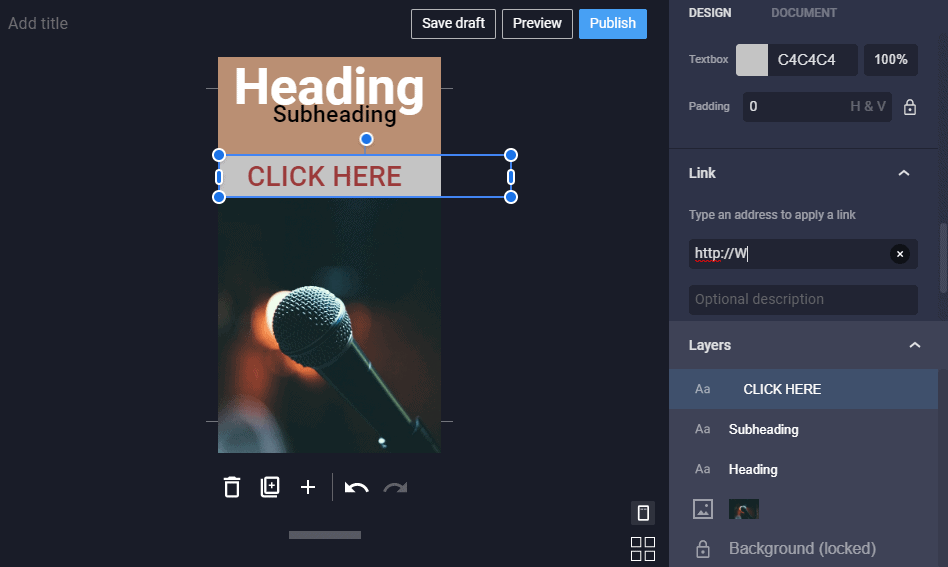Click the Background locked padlock icon
The height and width of the screenshot is (567, 948).
click(x=703, y=549)
